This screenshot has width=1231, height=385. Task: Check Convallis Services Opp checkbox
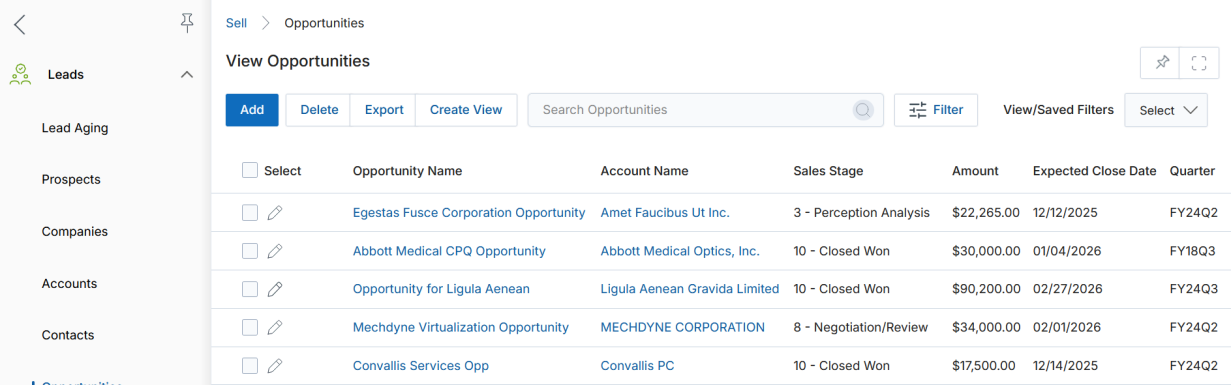click(250, 366)
